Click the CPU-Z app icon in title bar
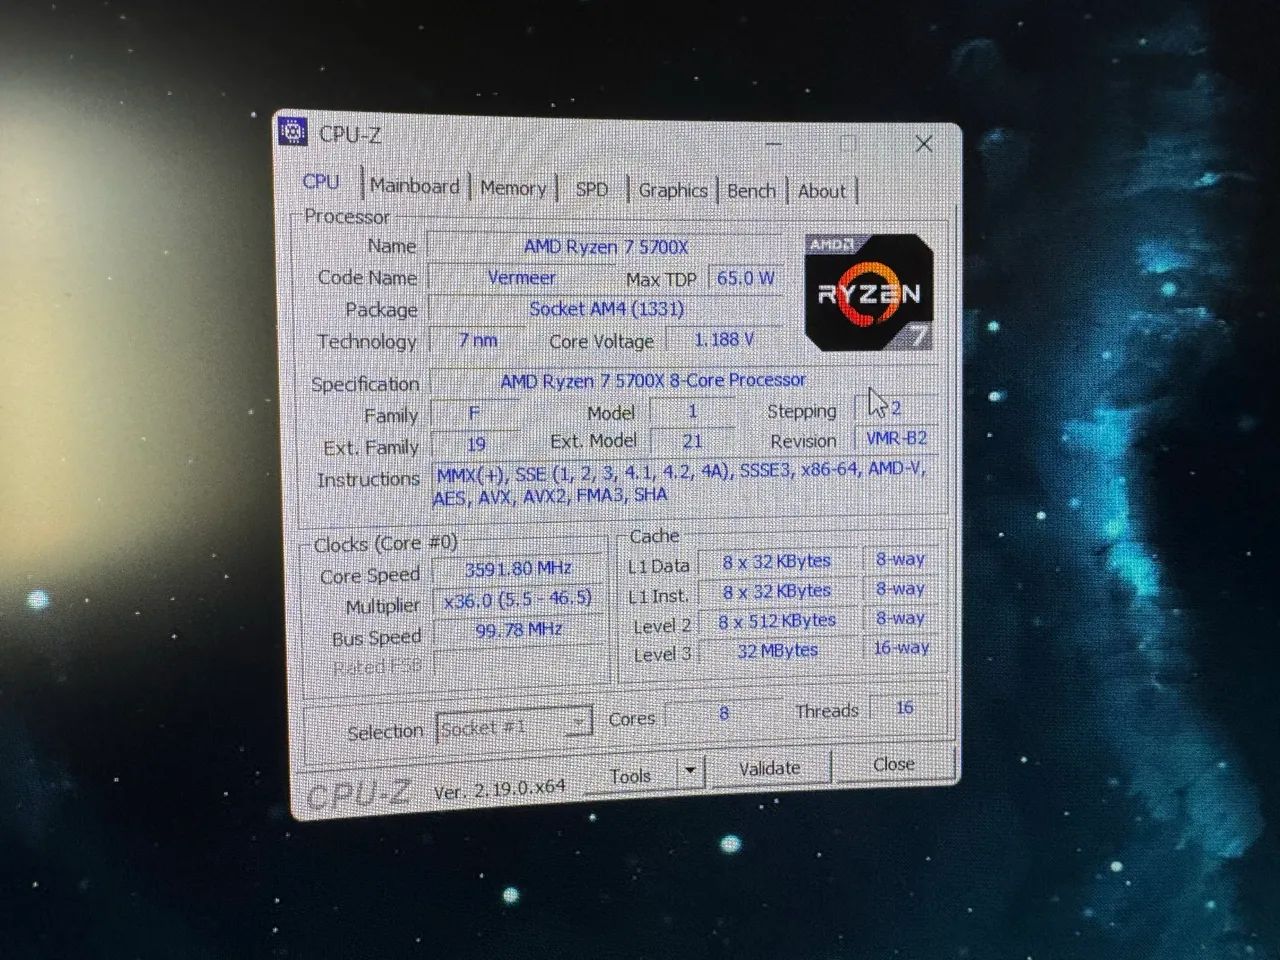Viewport: 1280px width, 960px height. pos(292,132)
